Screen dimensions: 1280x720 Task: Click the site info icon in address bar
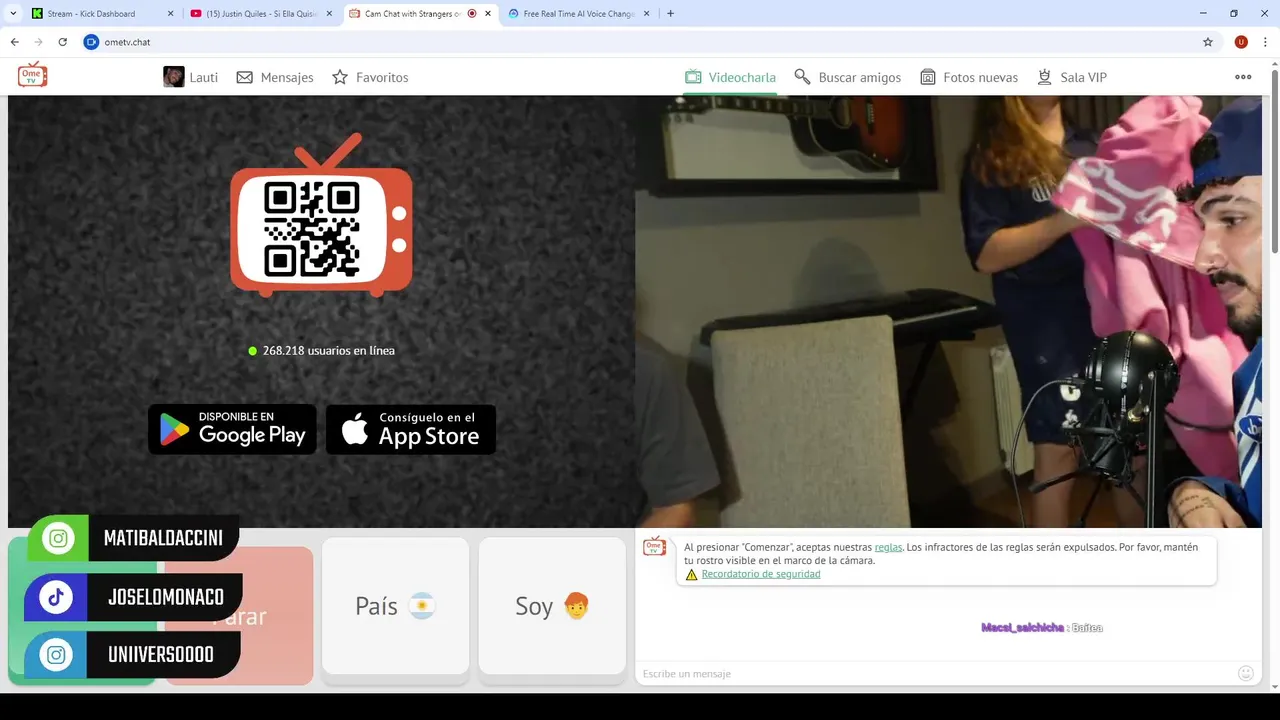coord(91,42)
